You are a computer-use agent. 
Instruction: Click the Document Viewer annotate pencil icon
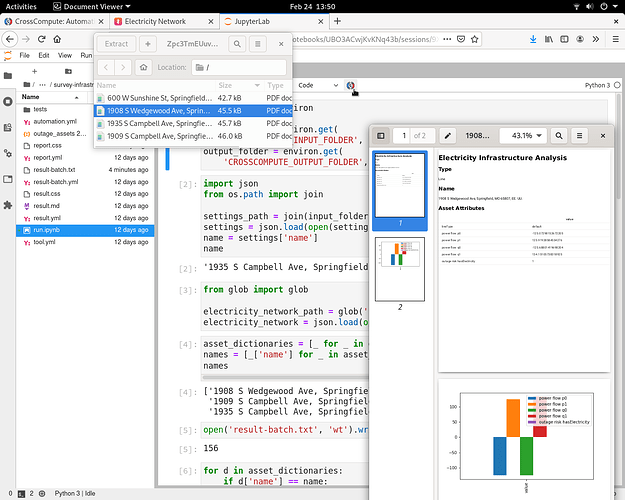[x=448, y=136]
